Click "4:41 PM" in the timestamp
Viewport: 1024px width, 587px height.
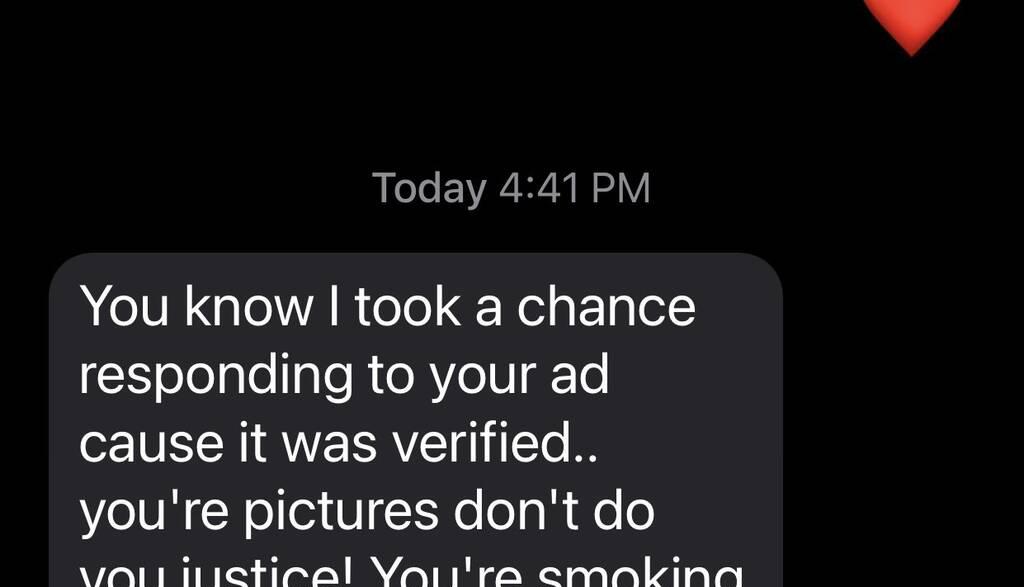point(575,188)
